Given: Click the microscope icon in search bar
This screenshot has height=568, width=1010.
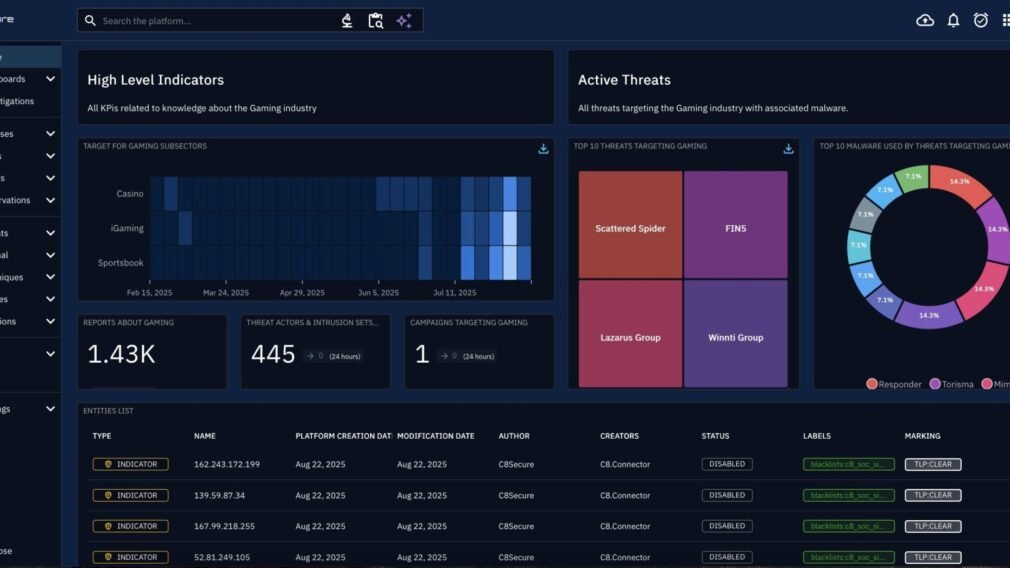Looking at the screenshot, I should [347, 21].
